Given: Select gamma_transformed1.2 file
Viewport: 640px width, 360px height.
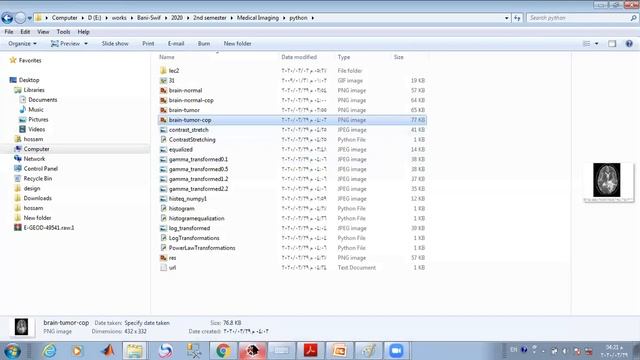Looking at the screenshot, I should (x=198, y=179).
